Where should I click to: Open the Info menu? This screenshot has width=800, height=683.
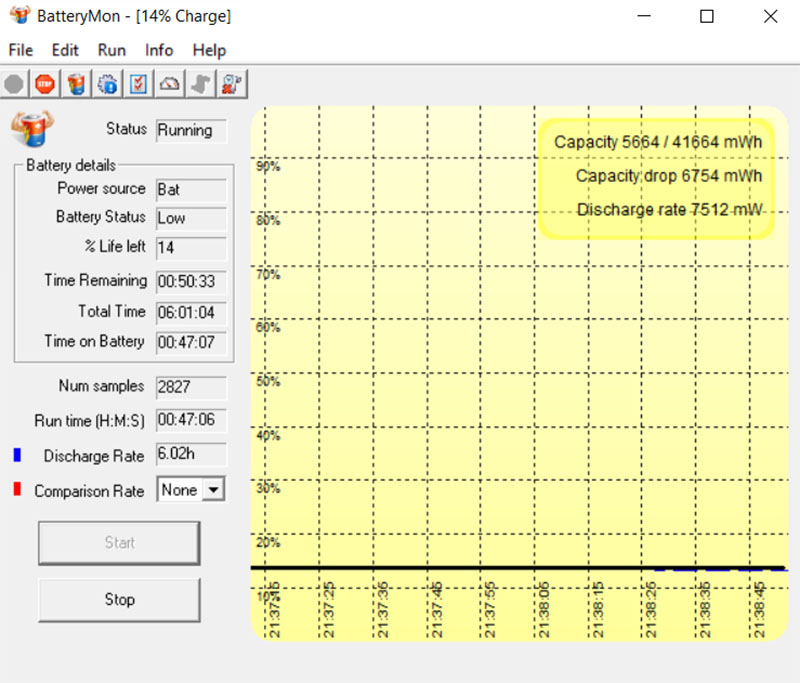click(x=159, y=50)
